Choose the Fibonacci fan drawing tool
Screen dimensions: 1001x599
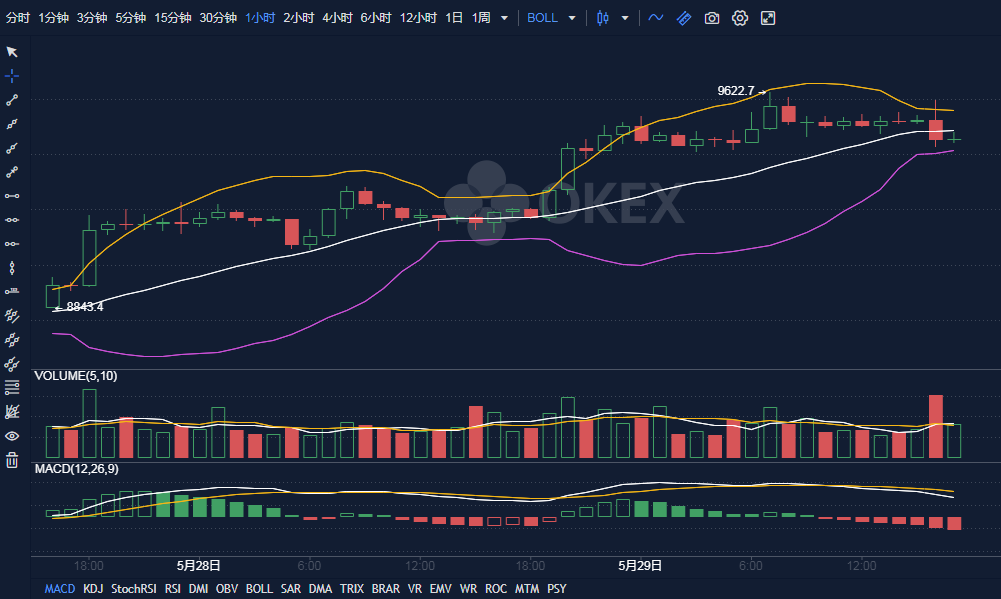click(11, 412)
